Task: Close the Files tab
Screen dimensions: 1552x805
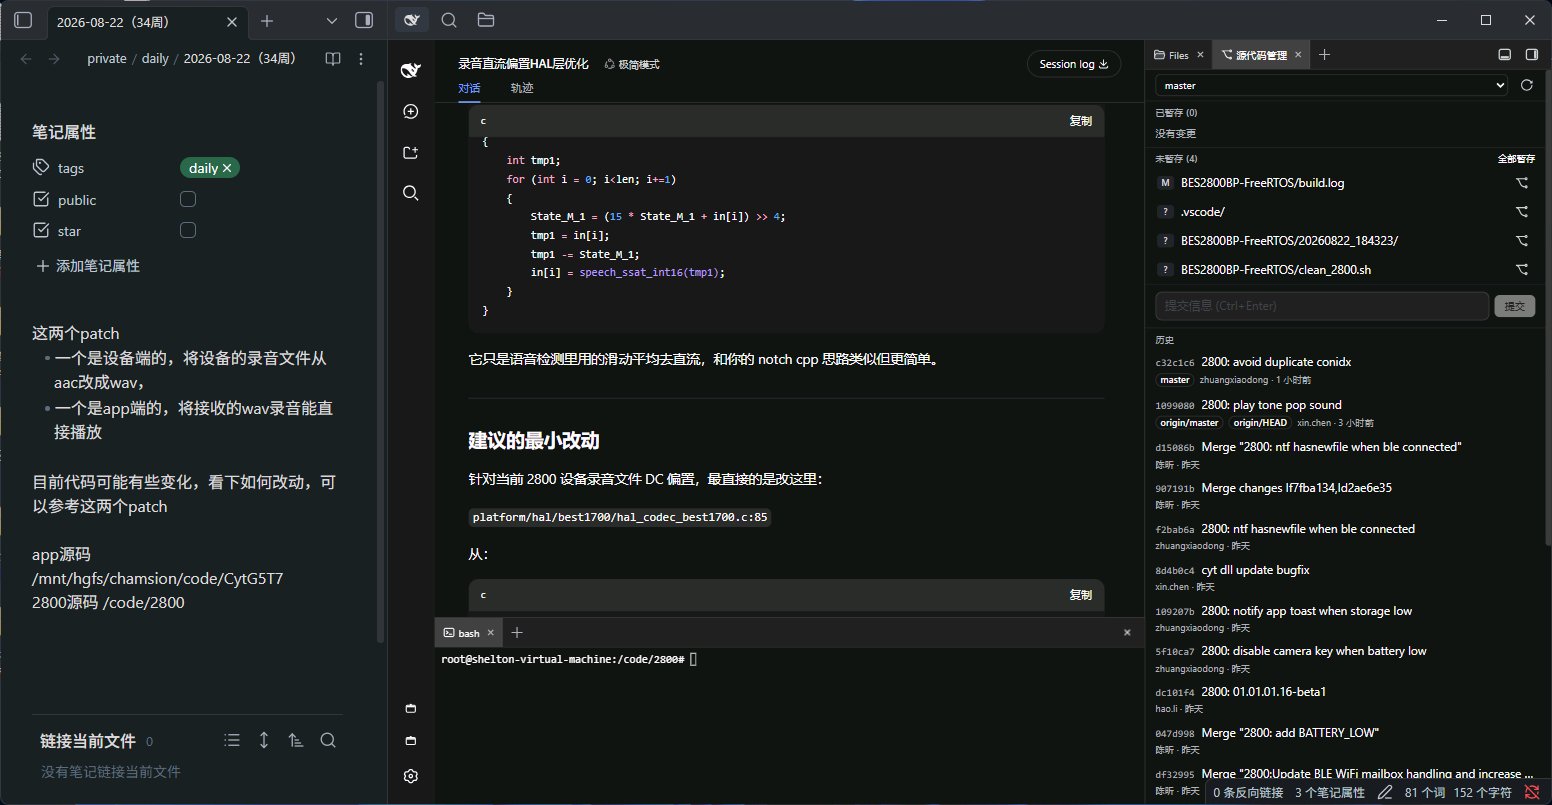Action: pos(1201,55)
